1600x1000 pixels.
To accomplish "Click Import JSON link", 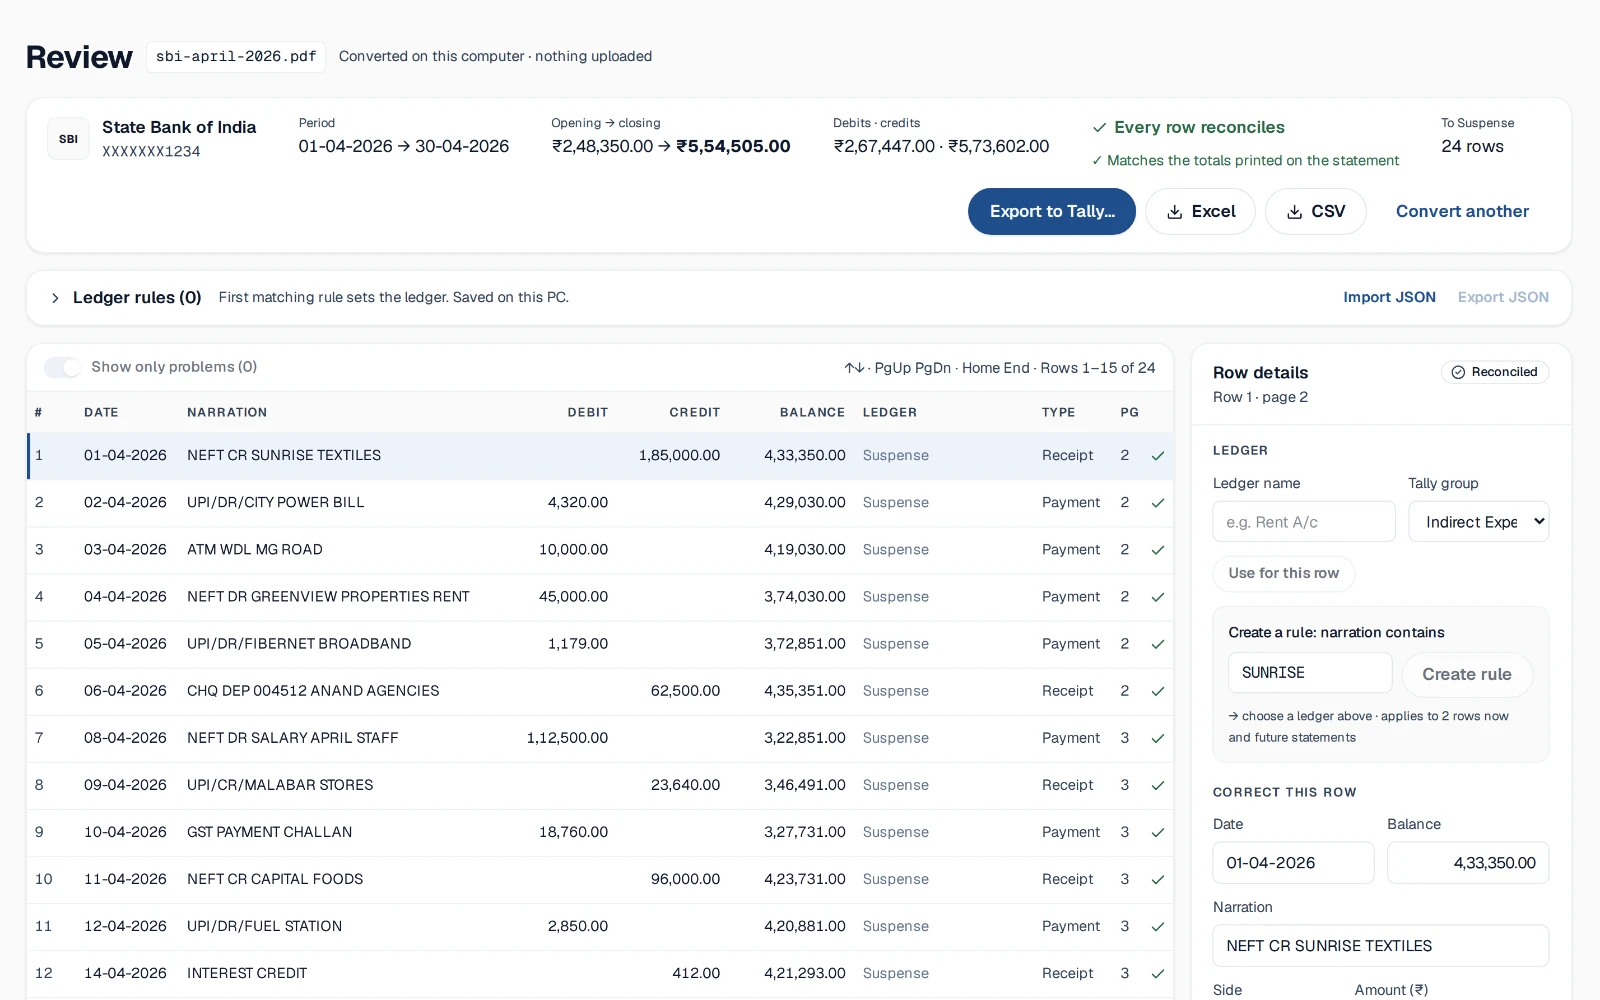I will pyautogui.click(x=1389, y=297).
